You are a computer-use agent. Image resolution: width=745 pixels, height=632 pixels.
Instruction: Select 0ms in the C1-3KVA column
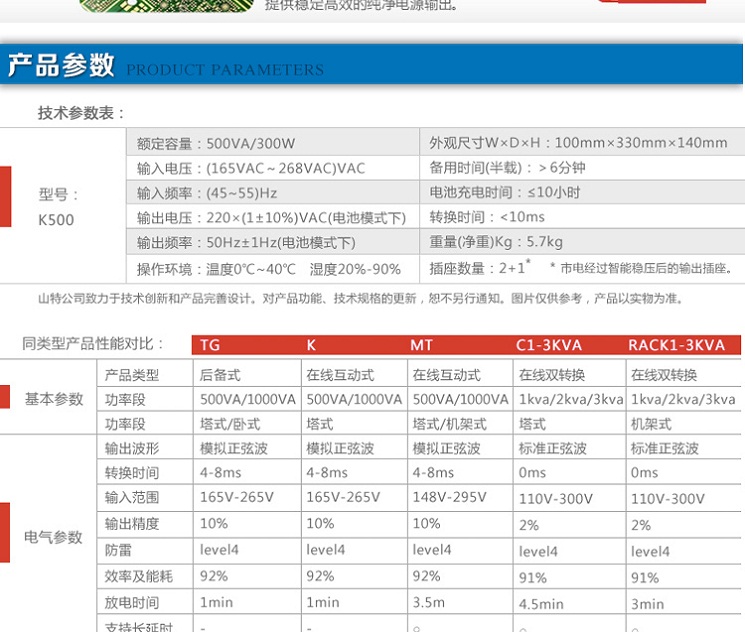[532, 473]
